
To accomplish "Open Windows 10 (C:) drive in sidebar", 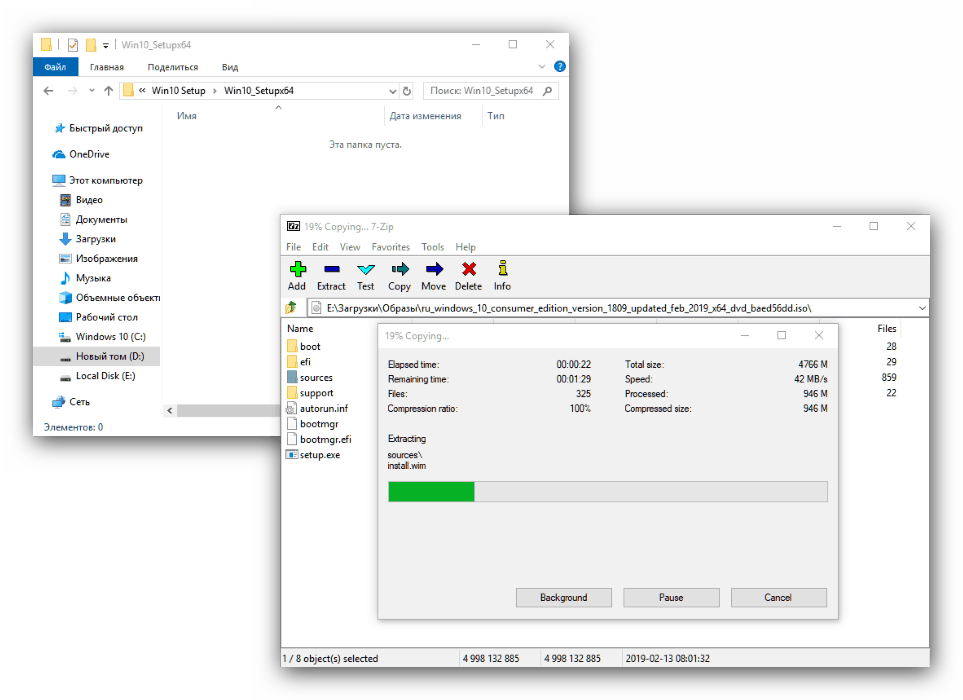I will pyautogui.click(x=102, y=336).
